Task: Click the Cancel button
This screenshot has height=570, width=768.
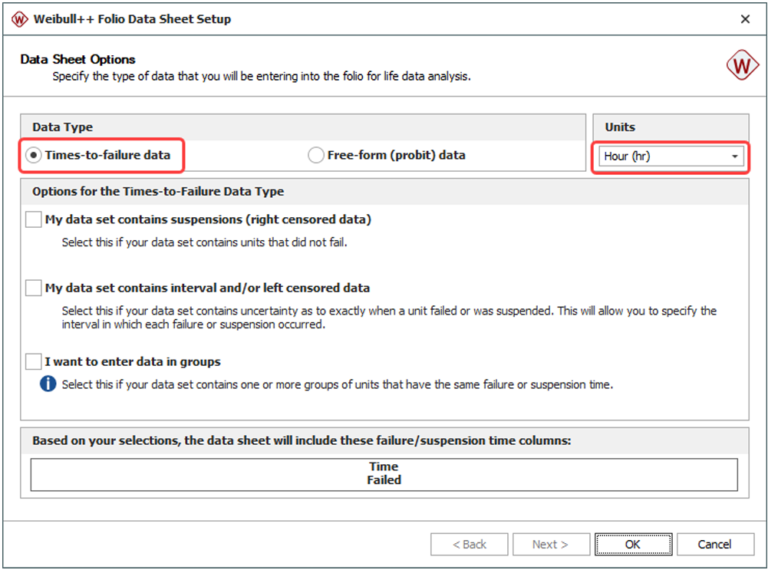Action: click(715, 544)
